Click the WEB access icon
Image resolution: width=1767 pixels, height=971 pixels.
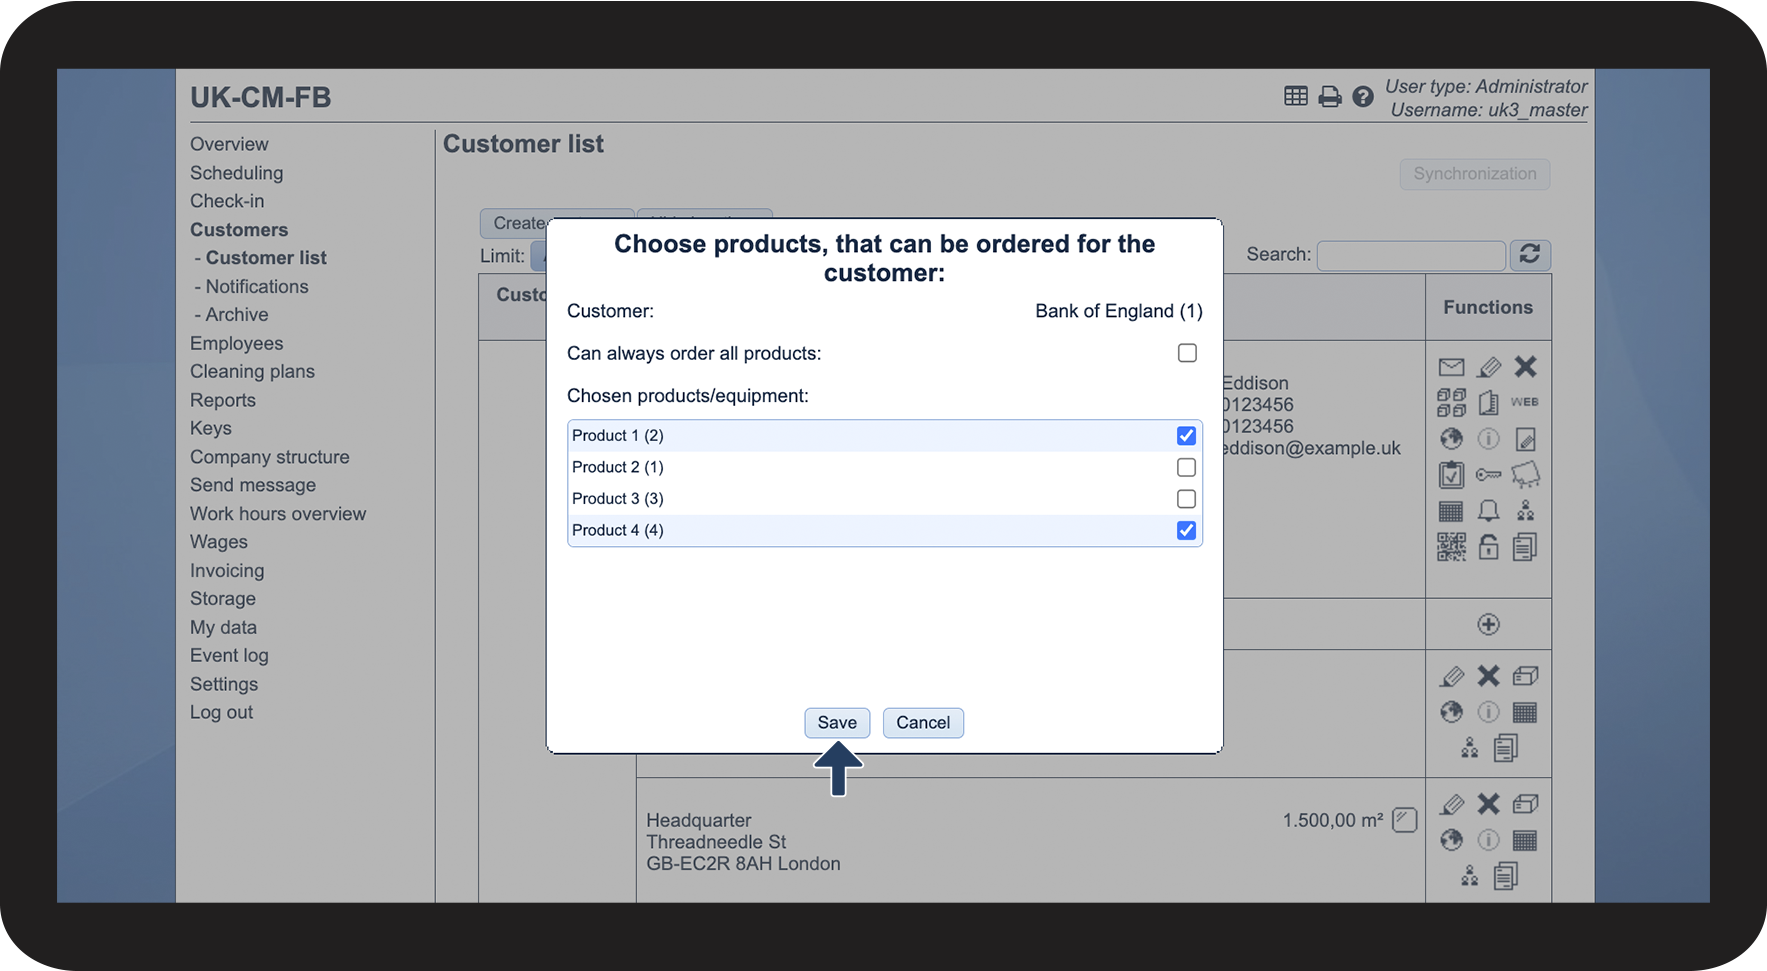pos(1525,402)
